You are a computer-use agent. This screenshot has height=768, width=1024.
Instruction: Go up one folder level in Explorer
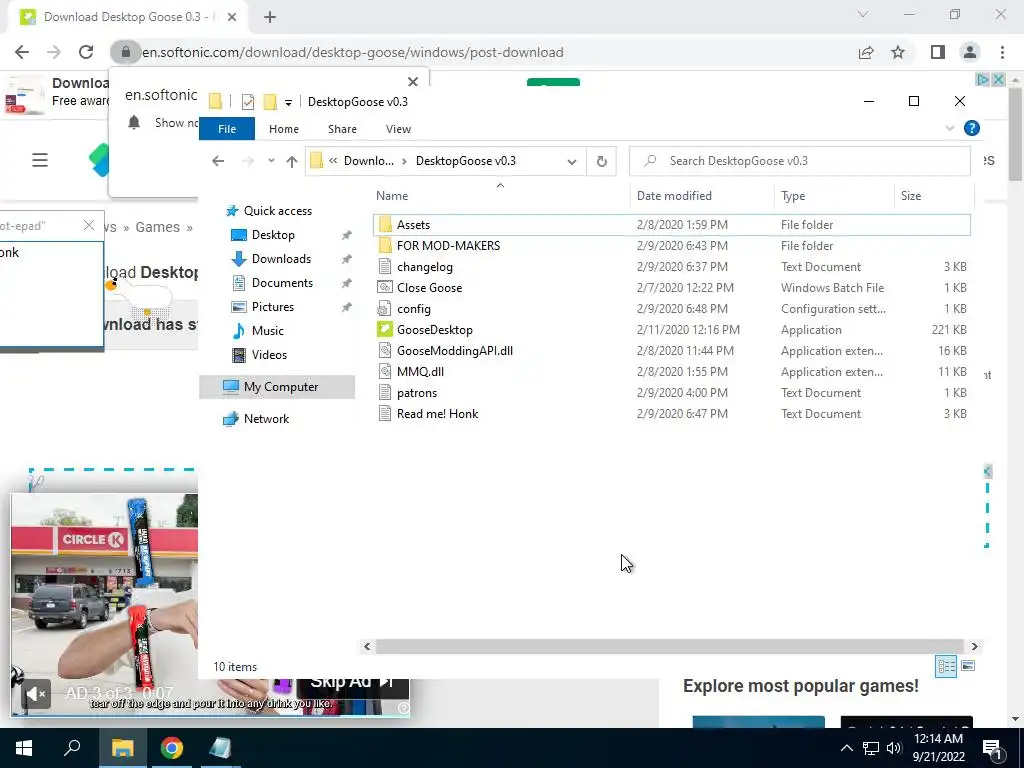tap(291, 161)
